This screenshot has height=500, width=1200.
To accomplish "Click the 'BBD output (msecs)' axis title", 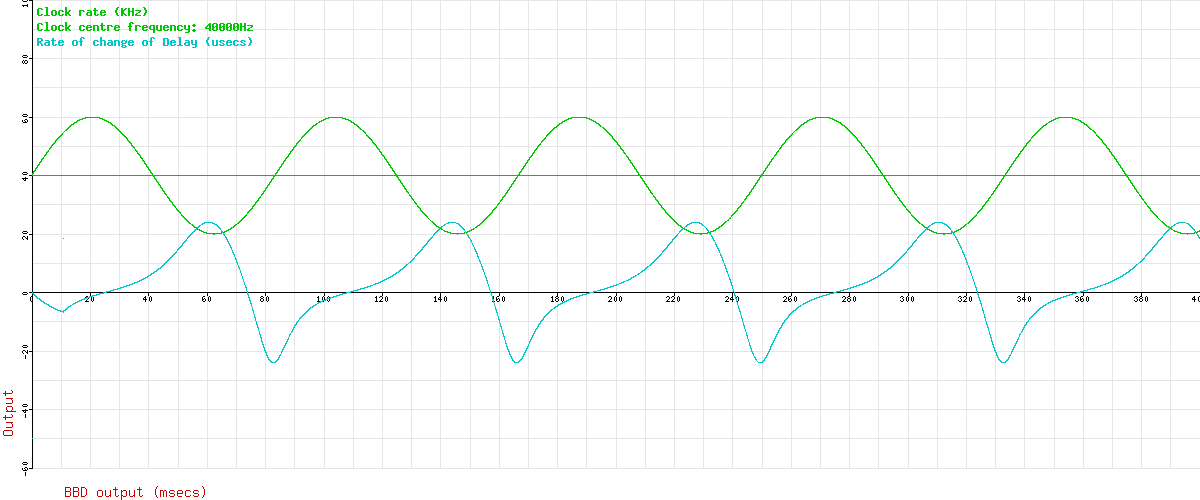I will coord(135,492).
